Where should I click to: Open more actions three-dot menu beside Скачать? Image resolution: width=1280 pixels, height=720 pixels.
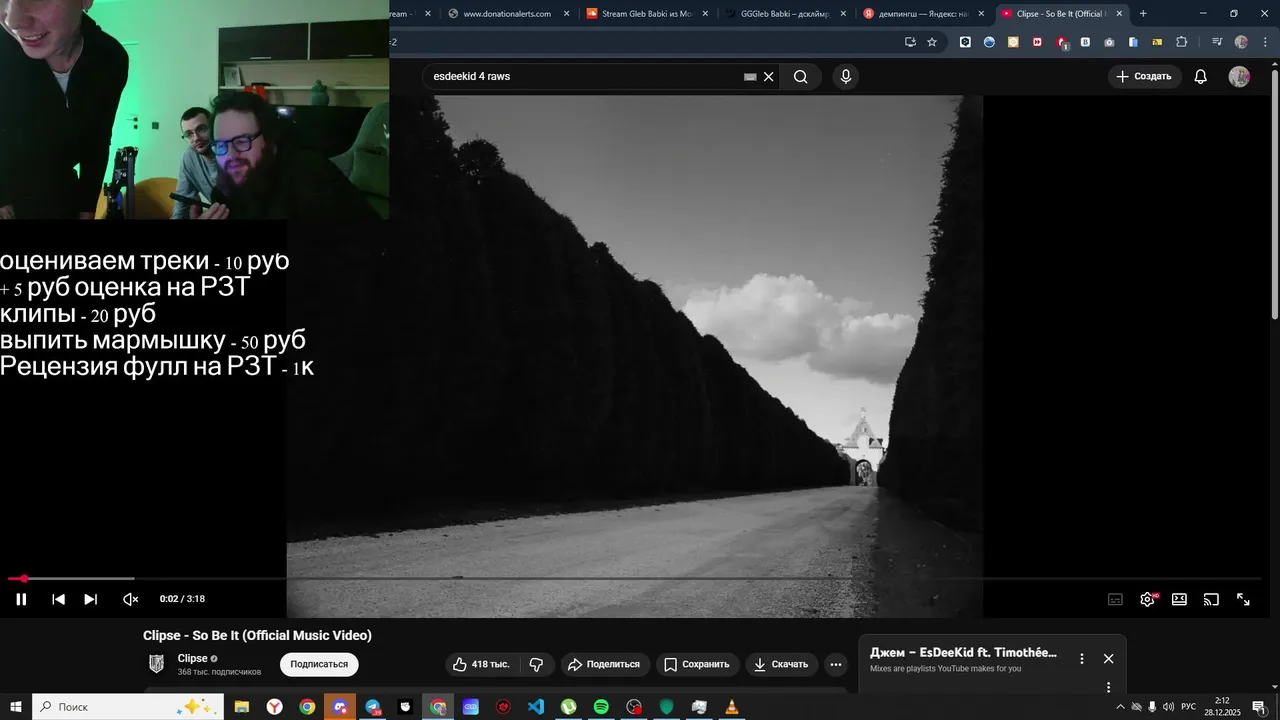click(836, 664)
